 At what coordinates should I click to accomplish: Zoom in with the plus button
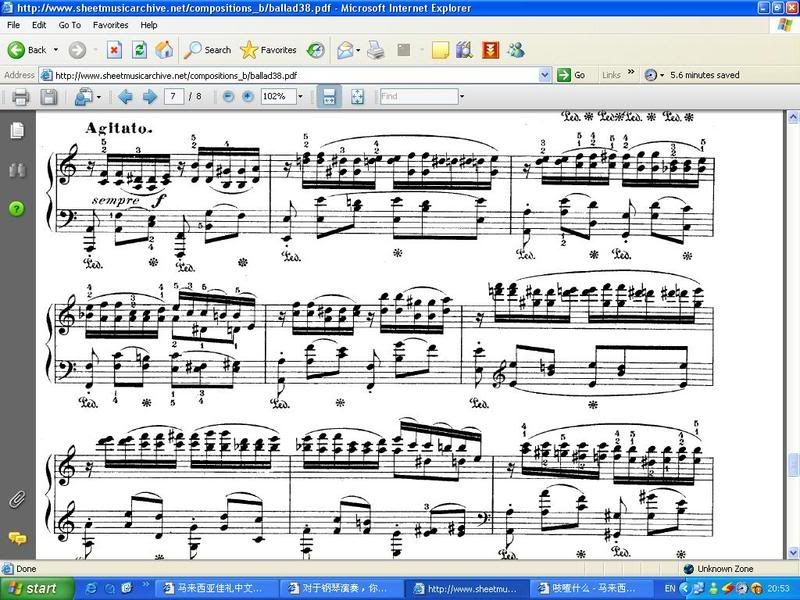click(x=247, y=97)
